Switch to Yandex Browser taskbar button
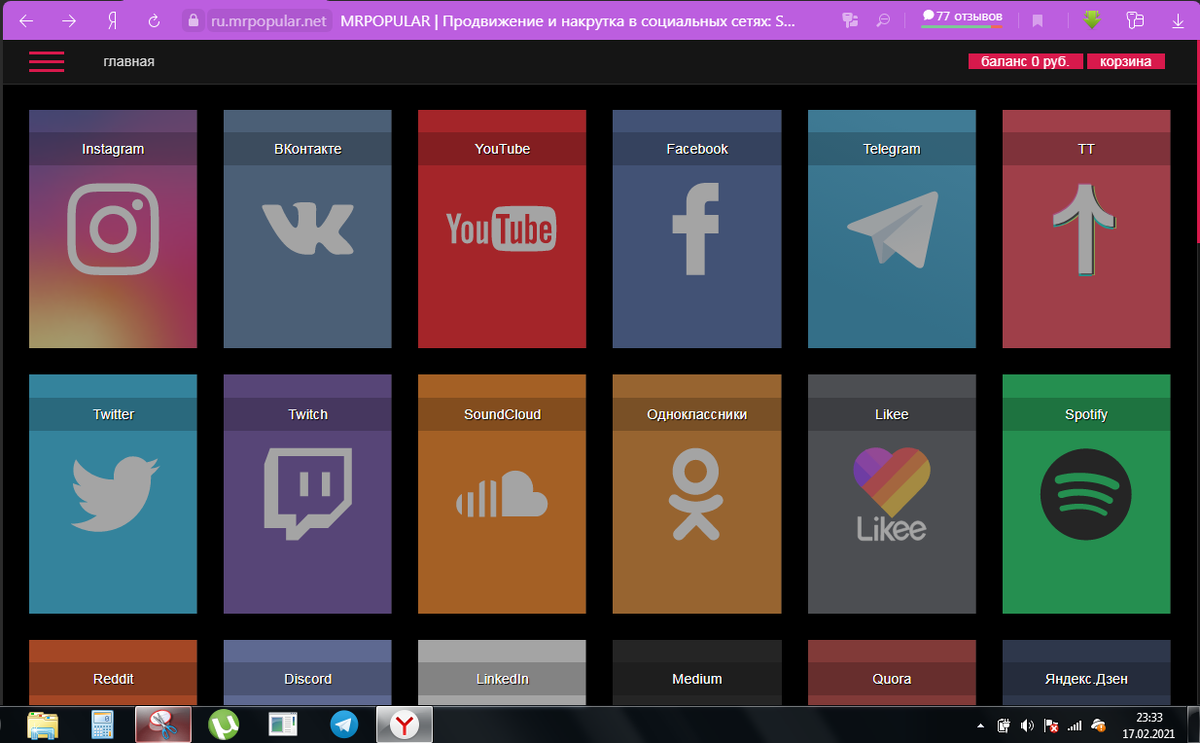Image resolution: width=1200 pixels, height=743 pixels. click(404, 724)
